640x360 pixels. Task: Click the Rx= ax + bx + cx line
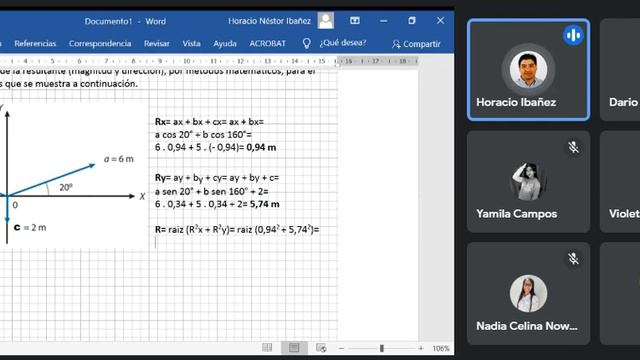[x=209, y=122]
